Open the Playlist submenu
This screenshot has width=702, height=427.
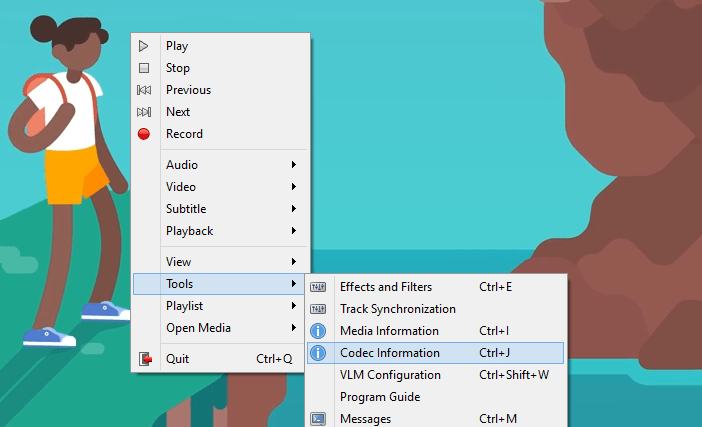click(x=220, y=306)
